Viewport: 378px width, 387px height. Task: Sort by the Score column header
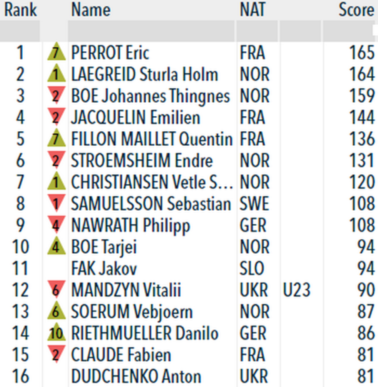click(x=356, y=9)
